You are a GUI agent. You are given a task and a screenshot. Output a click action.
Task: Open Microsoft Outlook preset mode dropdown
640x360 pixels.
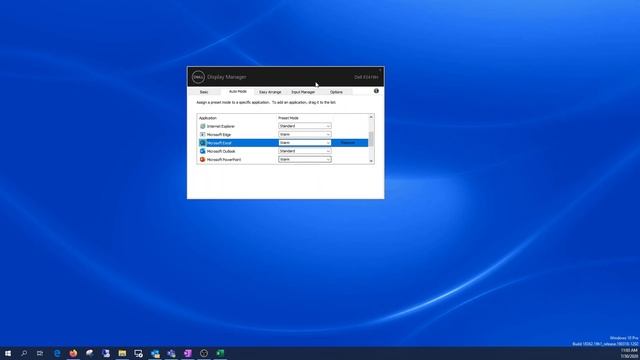[305, 151]
